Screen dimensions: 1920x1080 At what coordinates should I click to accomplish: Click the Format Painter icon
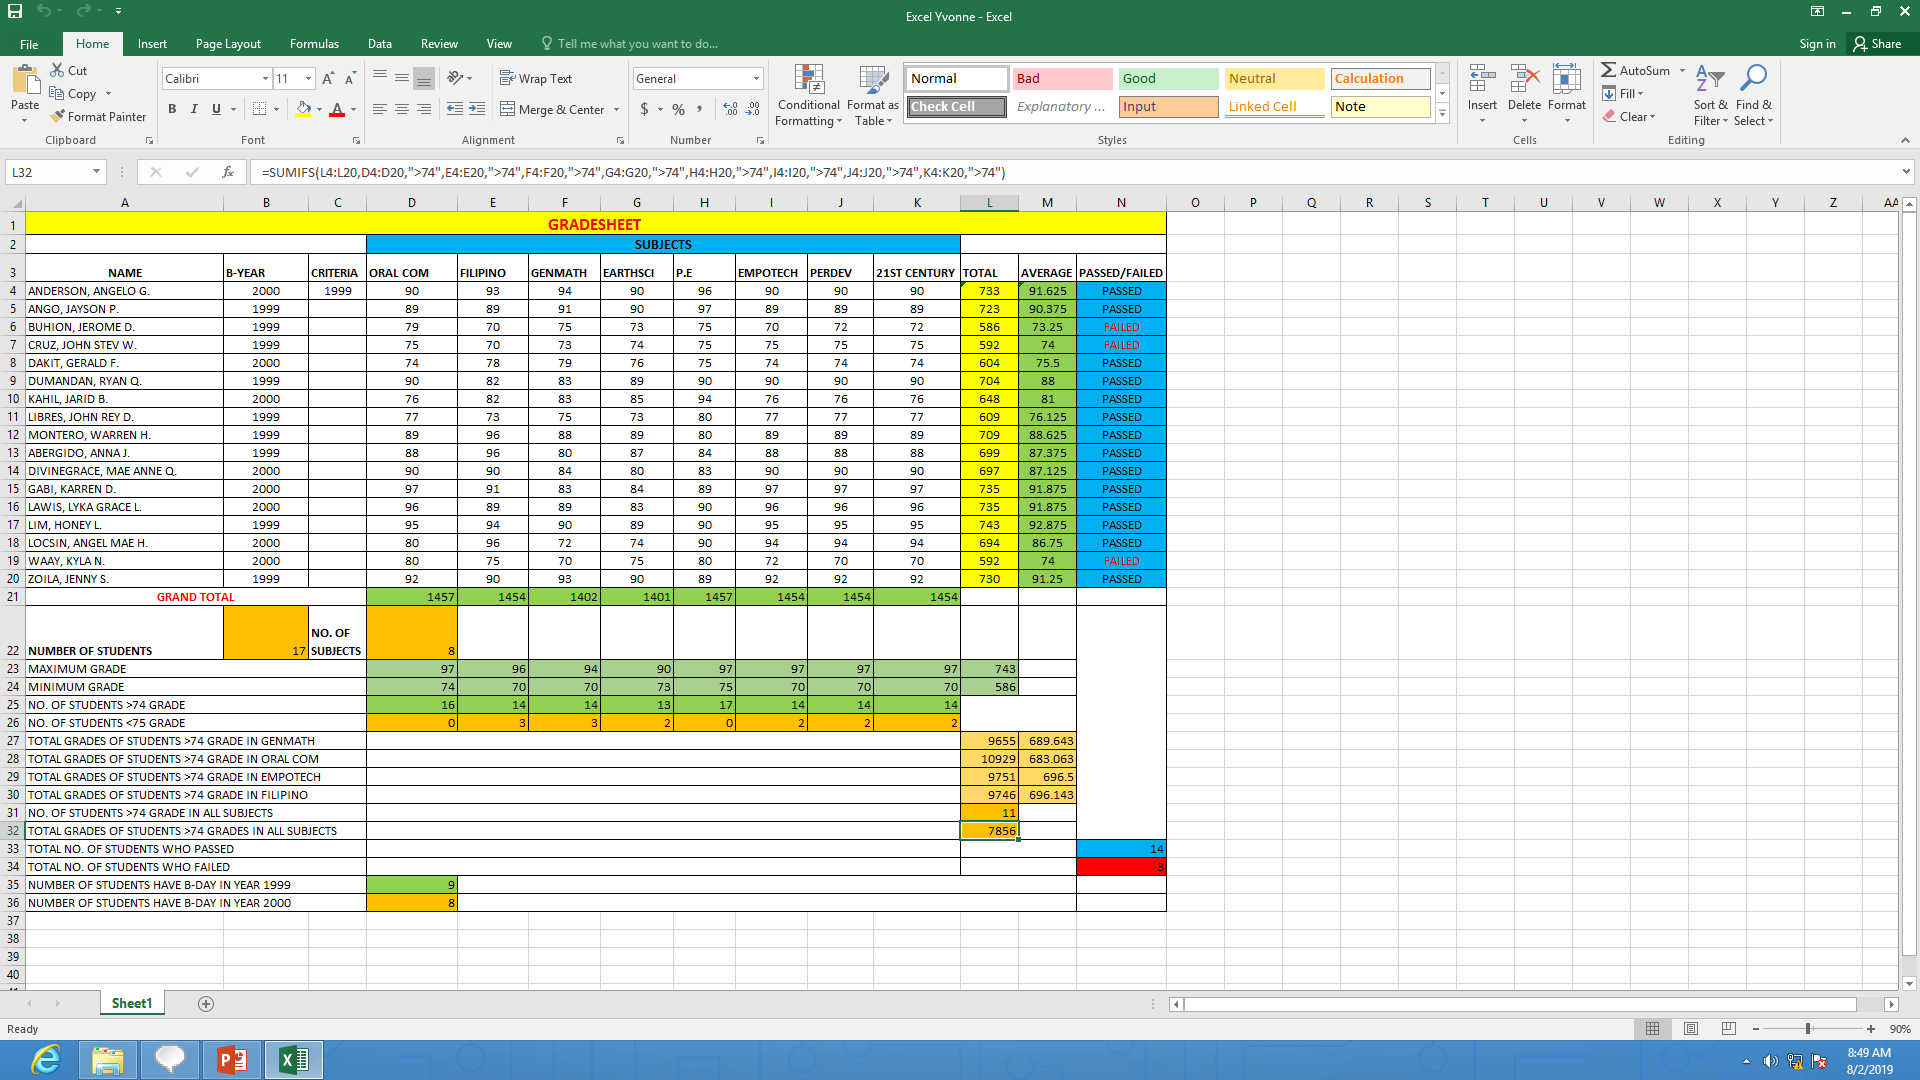coord(58,117)
